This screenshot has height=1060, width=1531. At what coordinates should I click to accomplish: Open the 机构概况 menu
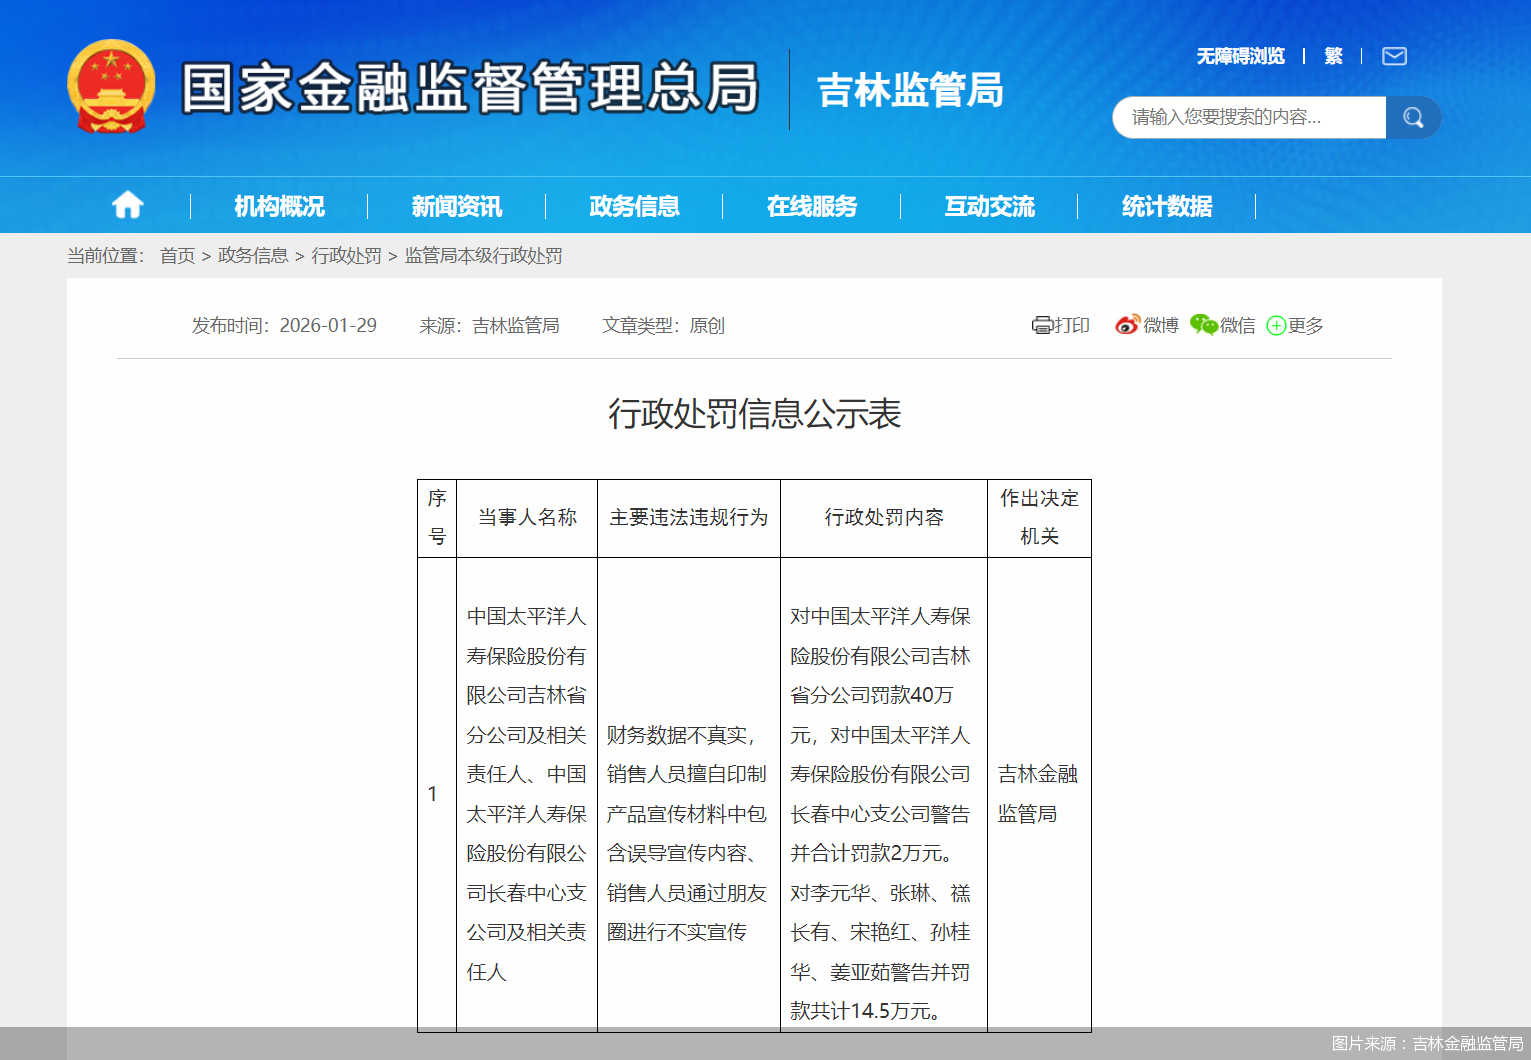click(278, 205)
